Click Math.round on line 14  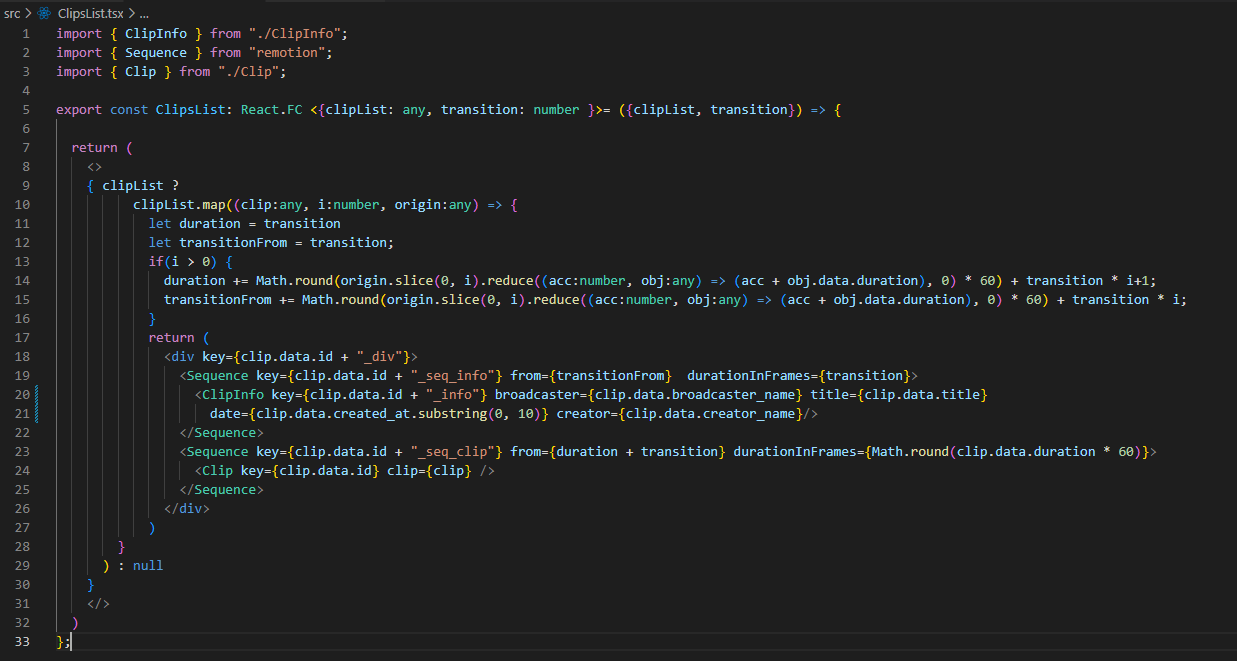[294, 280]
